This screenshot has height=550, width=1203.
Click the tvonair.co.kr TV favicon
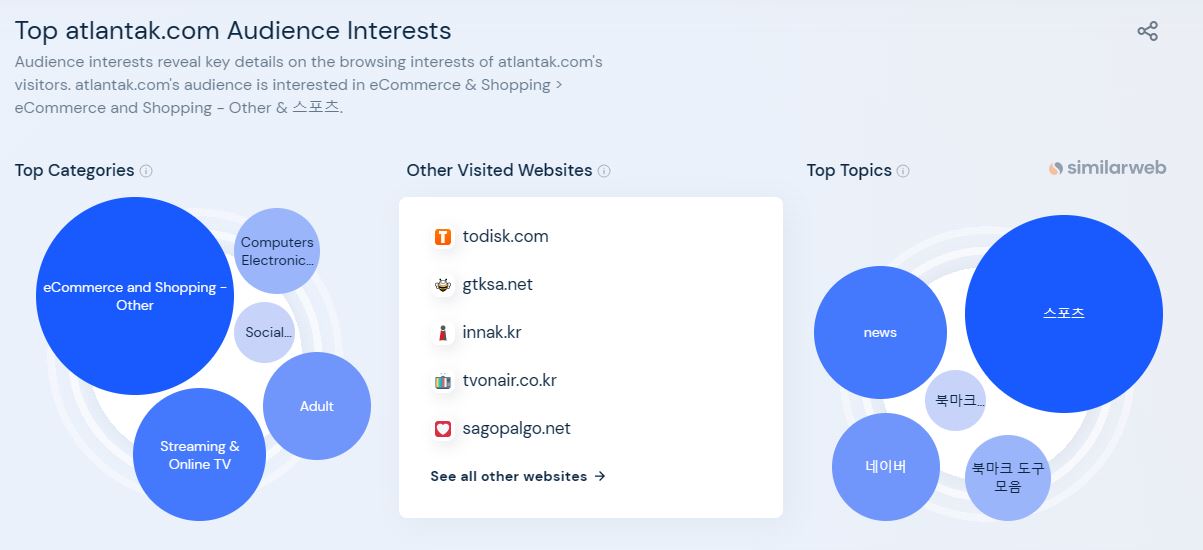(443, 381)
